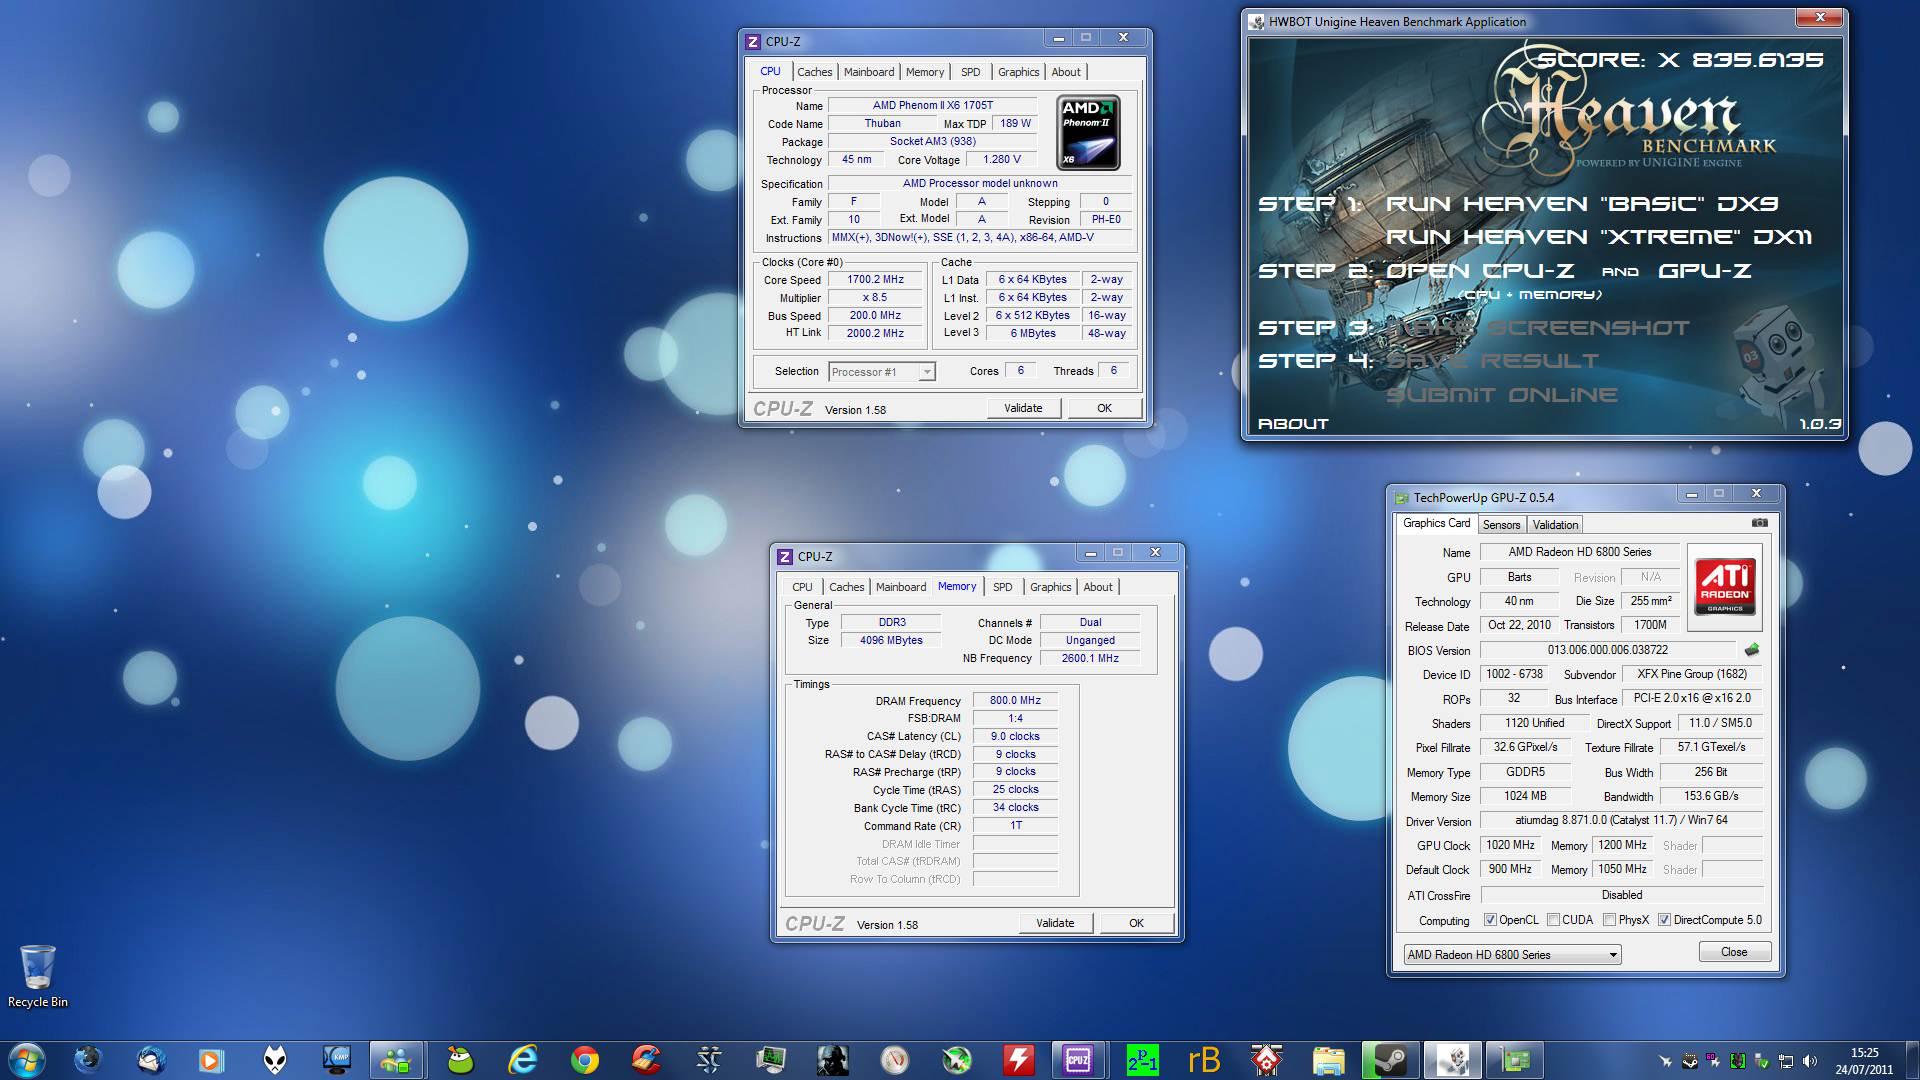
Task: Open the AMD Radeon HD 6800 Series dropdown
Action: 1512,955
